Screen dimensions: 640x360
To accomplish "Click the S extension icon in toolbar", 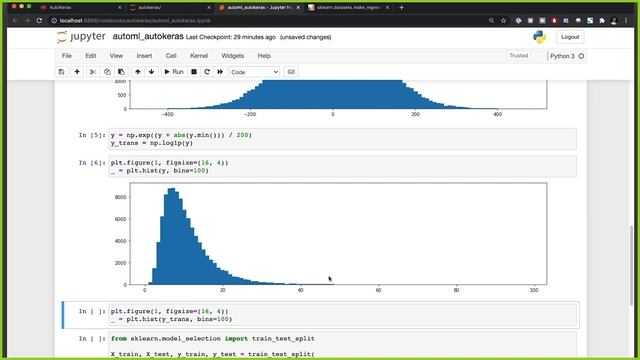I will point(590,20).
